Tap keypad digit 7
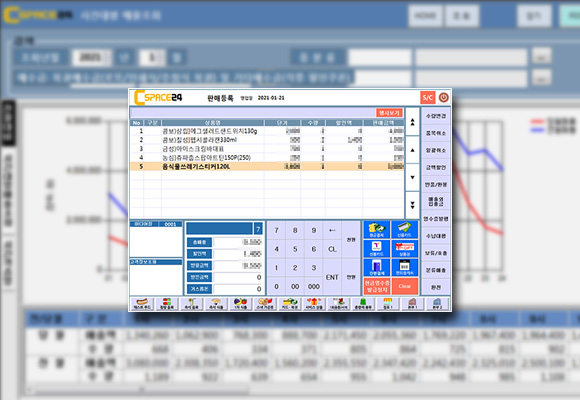 276,230
